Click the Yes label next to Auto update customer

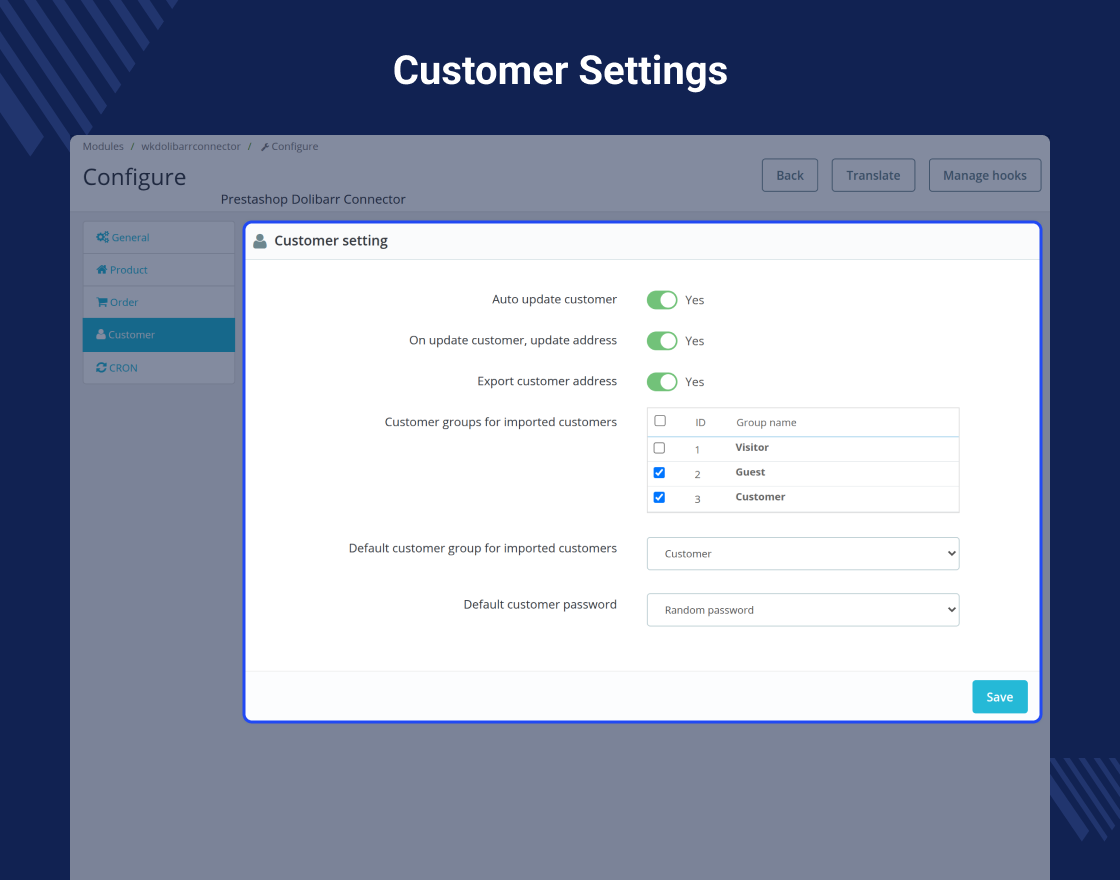[694, 300]
